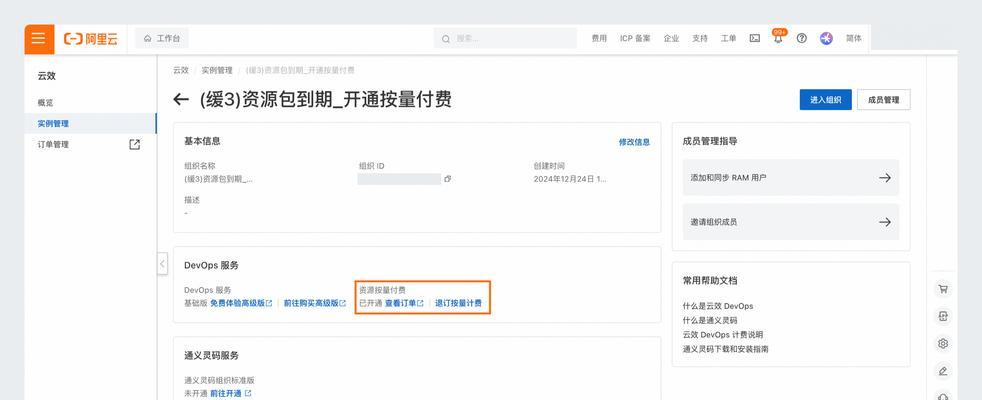The height and width of the screenshot is (400, 982).
Task: Click the shopping cart icon in the right rail
Action: [x=943, y=289]
